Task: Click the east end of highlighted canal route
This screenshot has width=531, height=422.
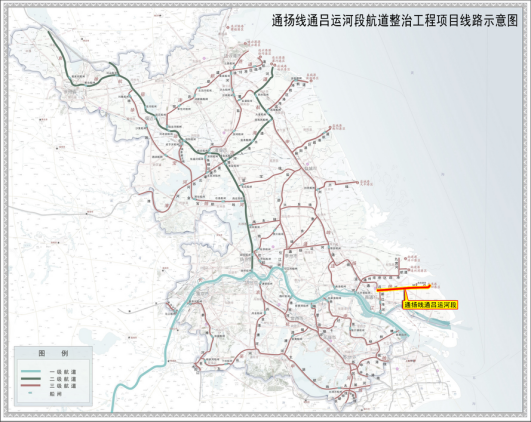Action: (429, 286)
